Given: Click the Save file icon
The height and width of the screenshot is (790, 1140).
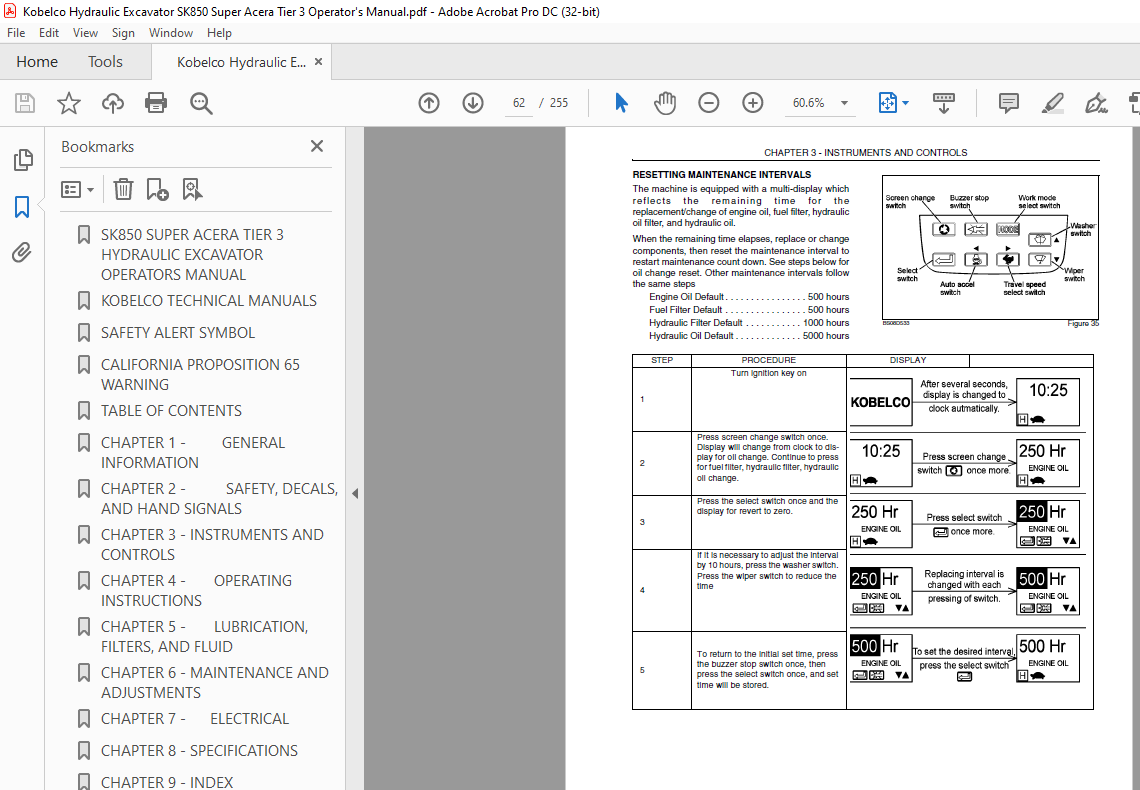Looking at the screenshot, I should [25, 103].
